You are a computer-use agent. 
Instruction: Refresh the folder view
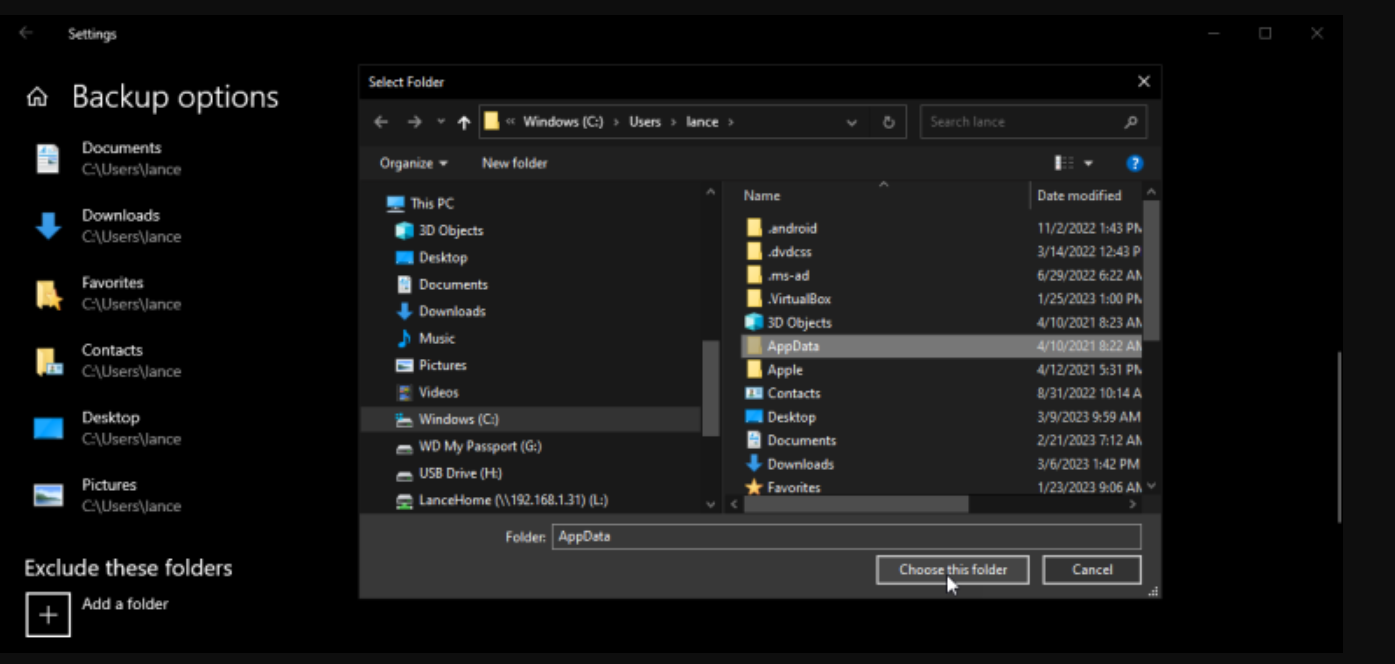tap(888, 121)
